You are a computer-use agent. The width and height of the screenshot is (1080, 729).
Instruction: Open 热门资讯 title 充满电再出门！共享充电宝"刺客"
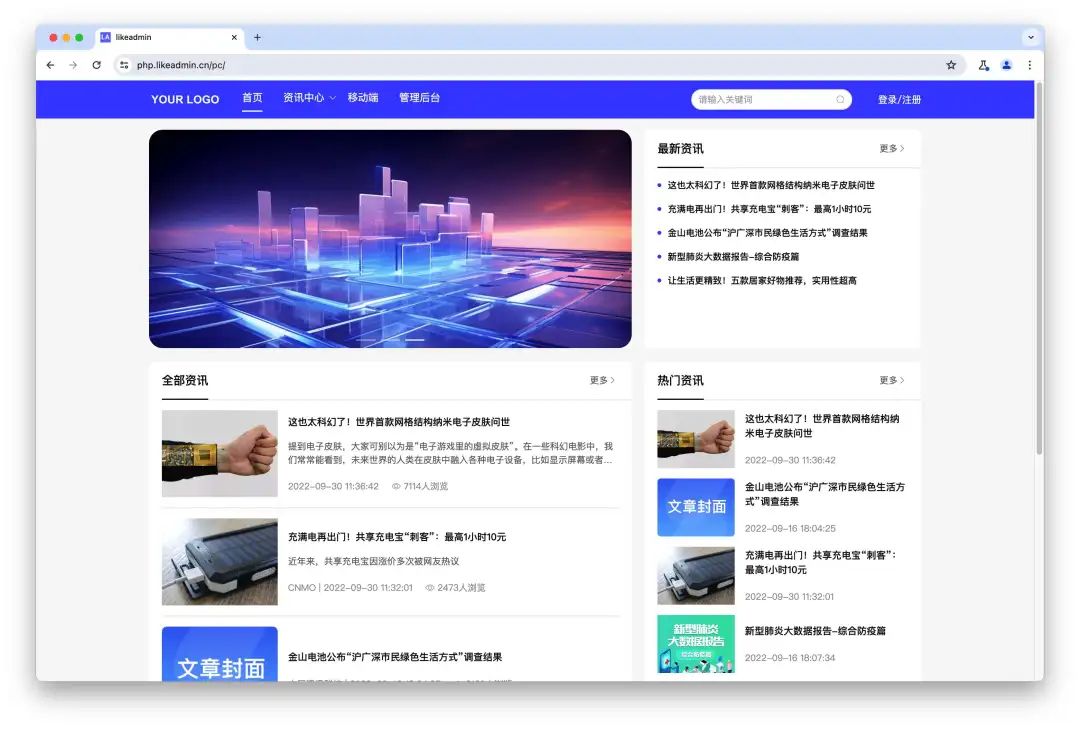click(820, 562)
